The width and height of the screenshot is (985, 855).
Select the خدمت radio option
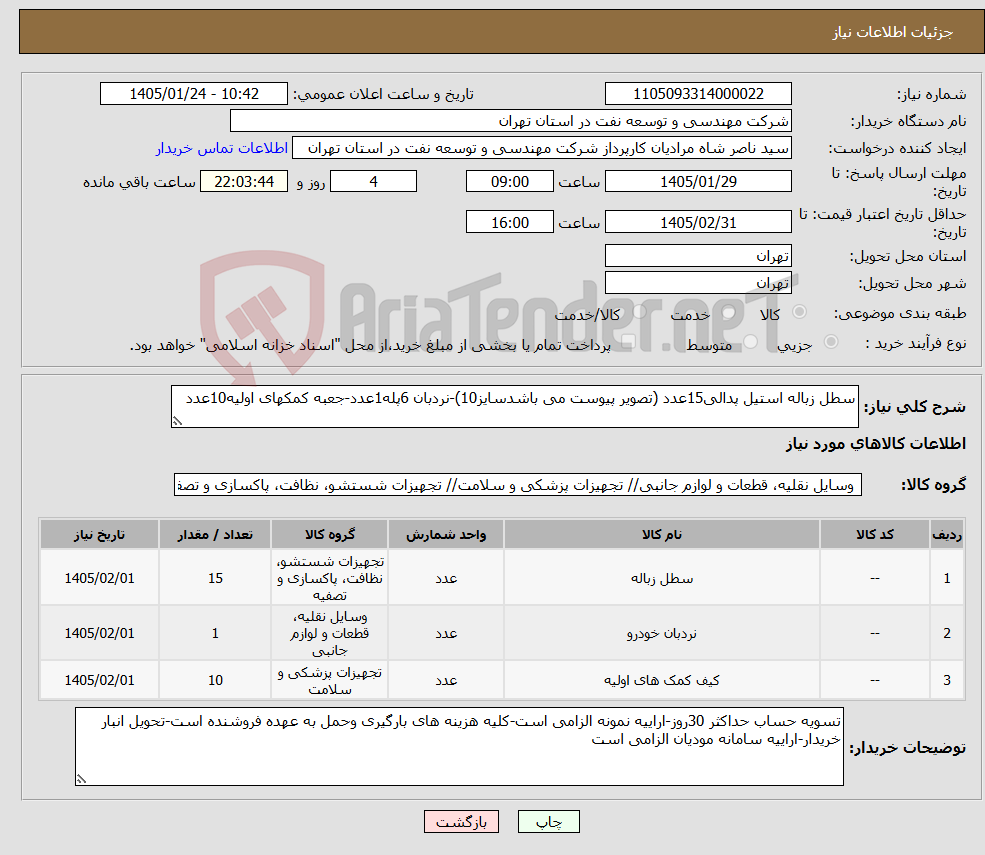click(728, 312)
